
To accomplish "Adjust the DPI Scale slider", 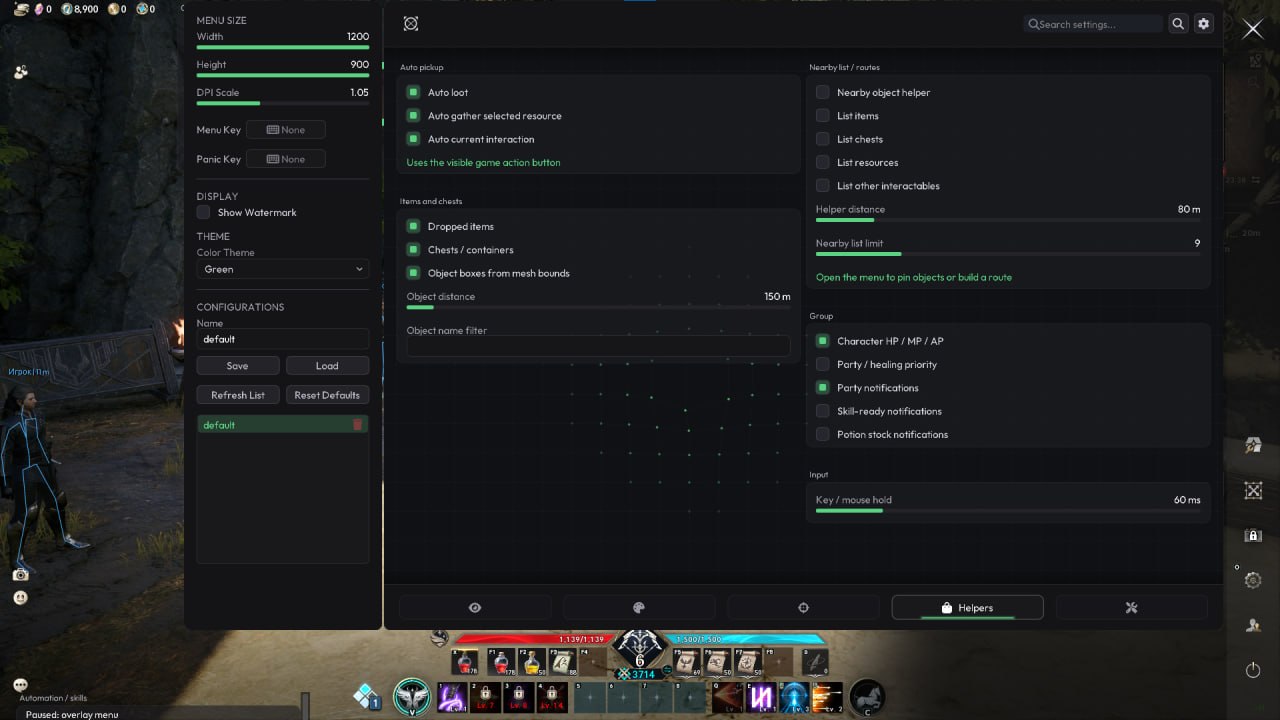I will tap(283, 103).
